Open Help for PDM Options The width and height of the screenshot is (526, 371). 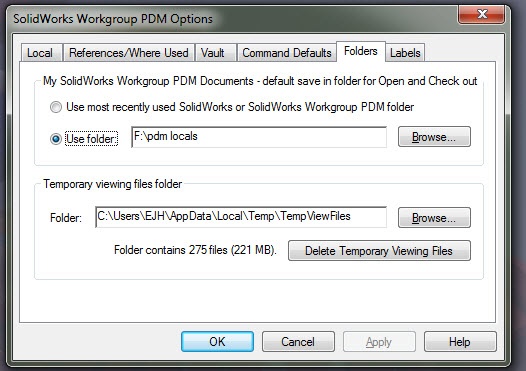pyautogui.click(x=460, y=341)
